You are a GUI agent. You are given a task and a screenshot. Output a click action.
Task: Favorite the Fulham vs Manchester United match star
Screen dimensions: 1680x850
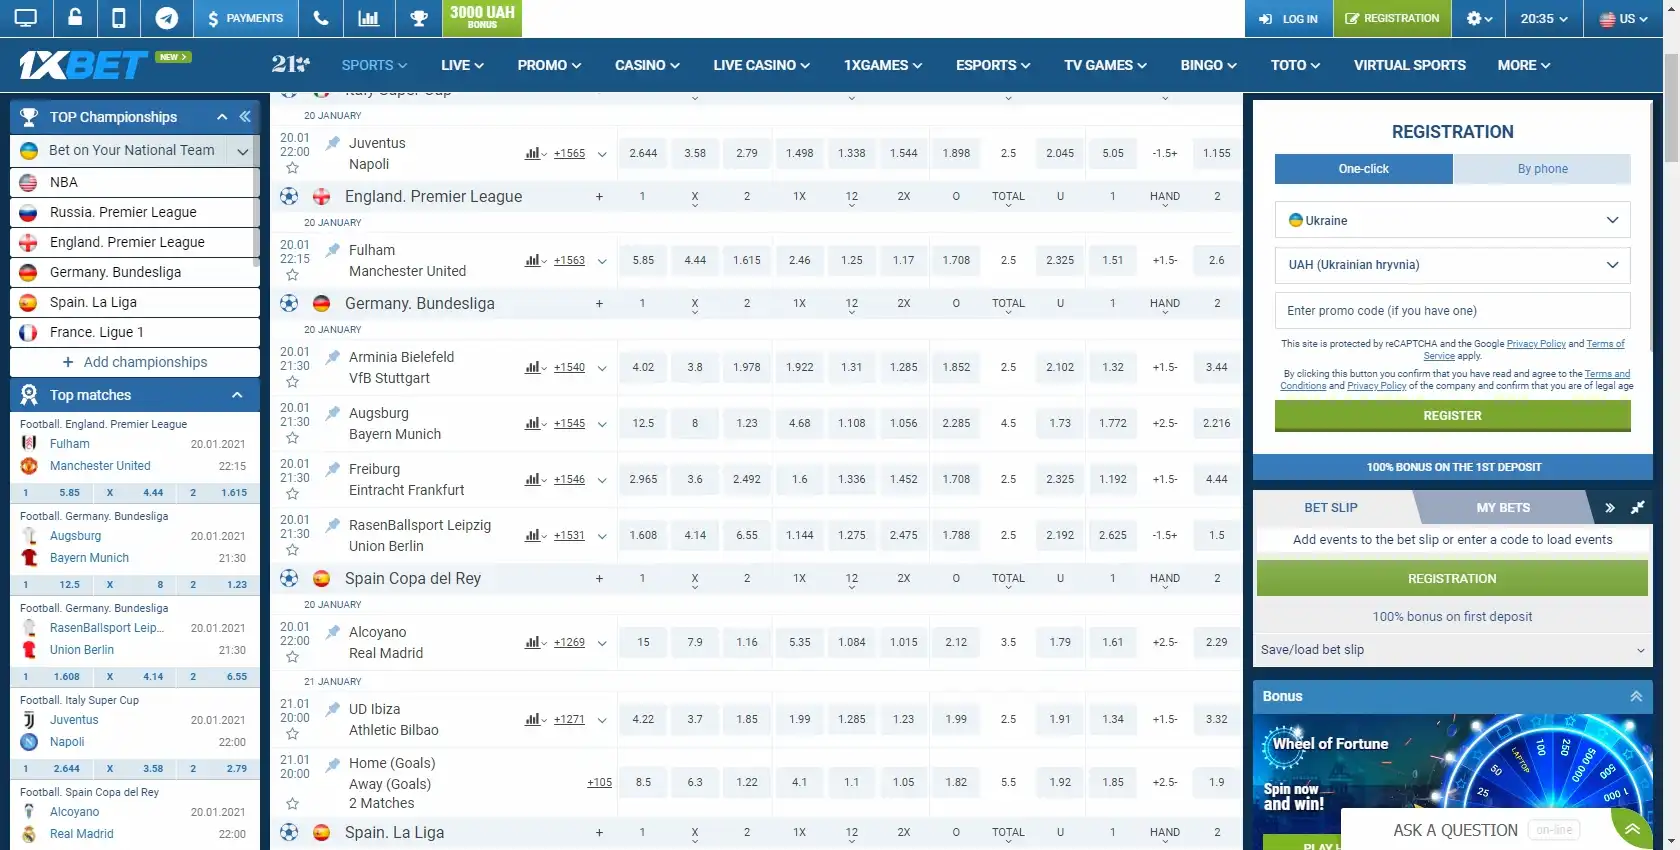coord(292,275)
